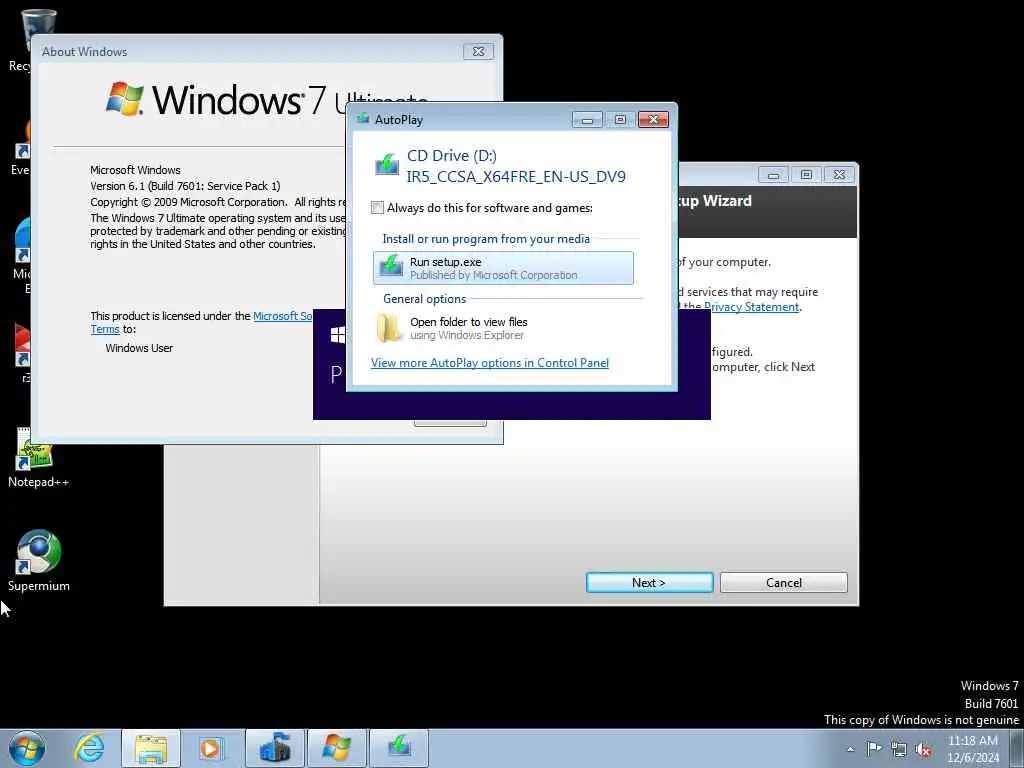Open the taskbar clock showing 11:18 AM
The image size is (1024, 768).
973,749
